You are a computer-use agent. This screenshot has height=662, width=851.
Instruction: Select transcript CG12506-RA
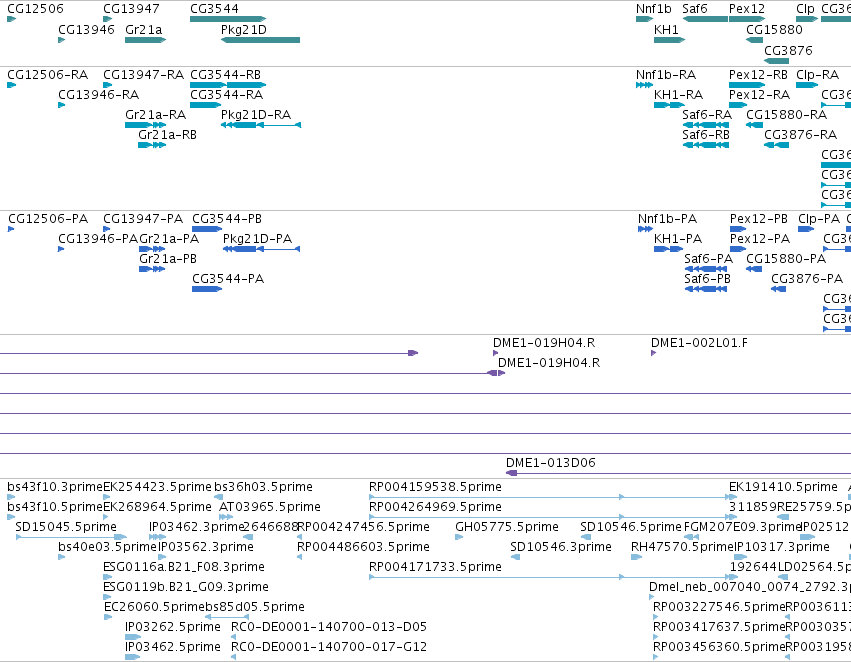pos(48,74)
